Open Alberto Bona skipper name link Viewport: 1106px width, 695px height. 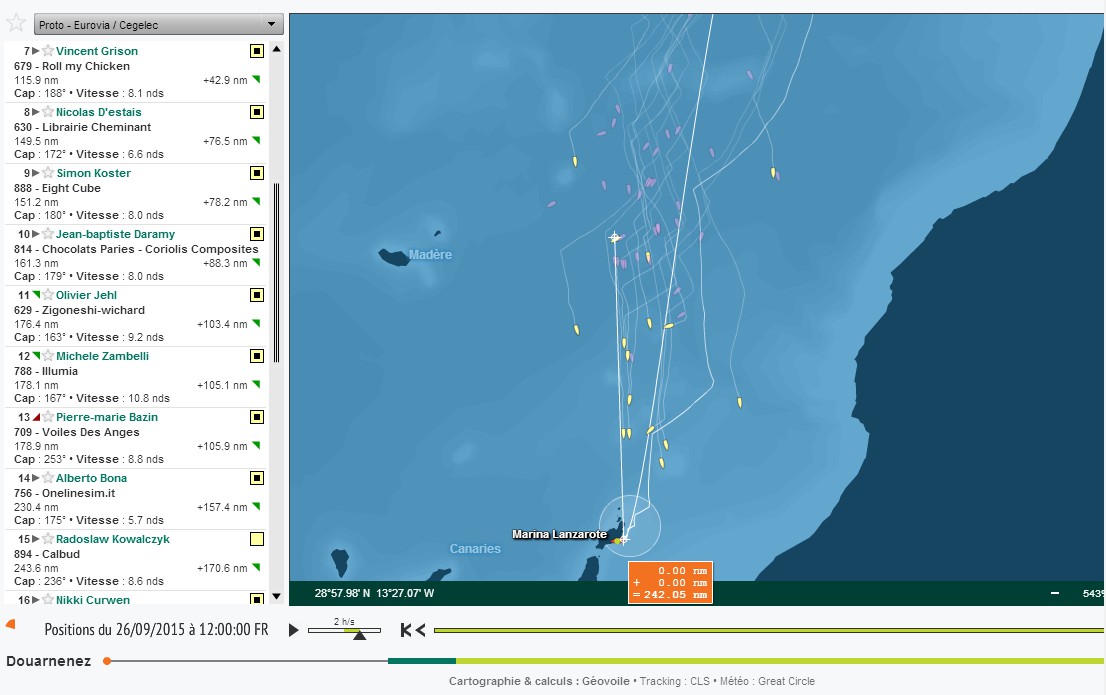click(x=91, y=478)
